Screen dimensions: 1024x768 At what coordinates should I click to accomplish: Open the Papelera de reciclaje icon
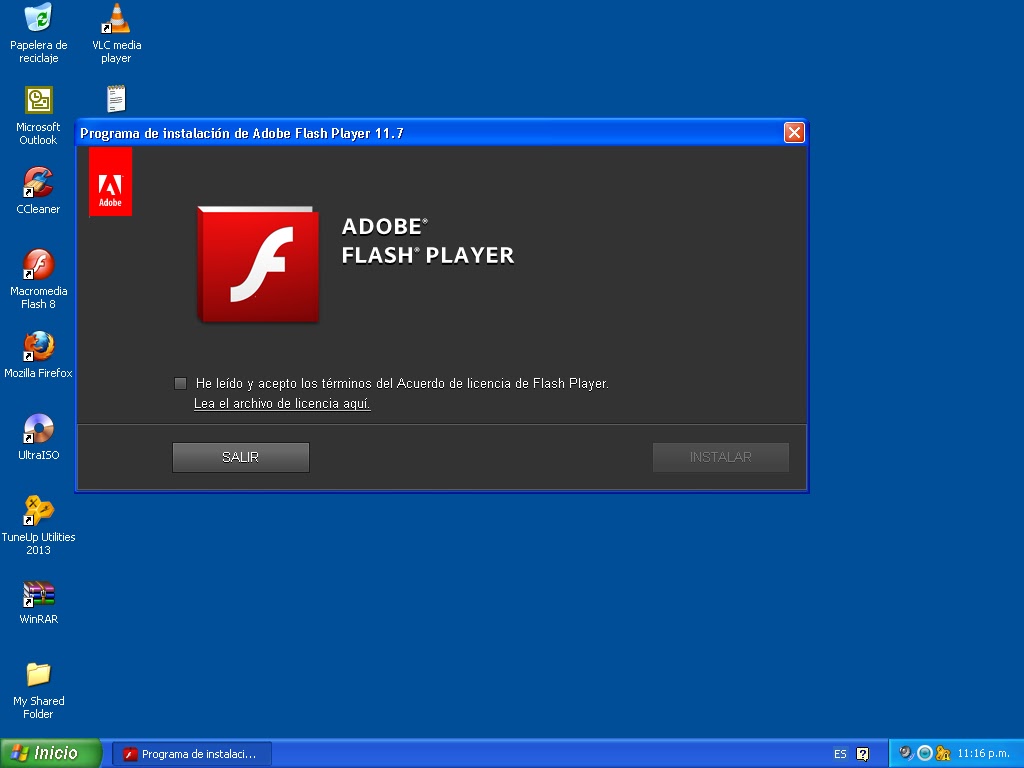[x=39, y=33]
